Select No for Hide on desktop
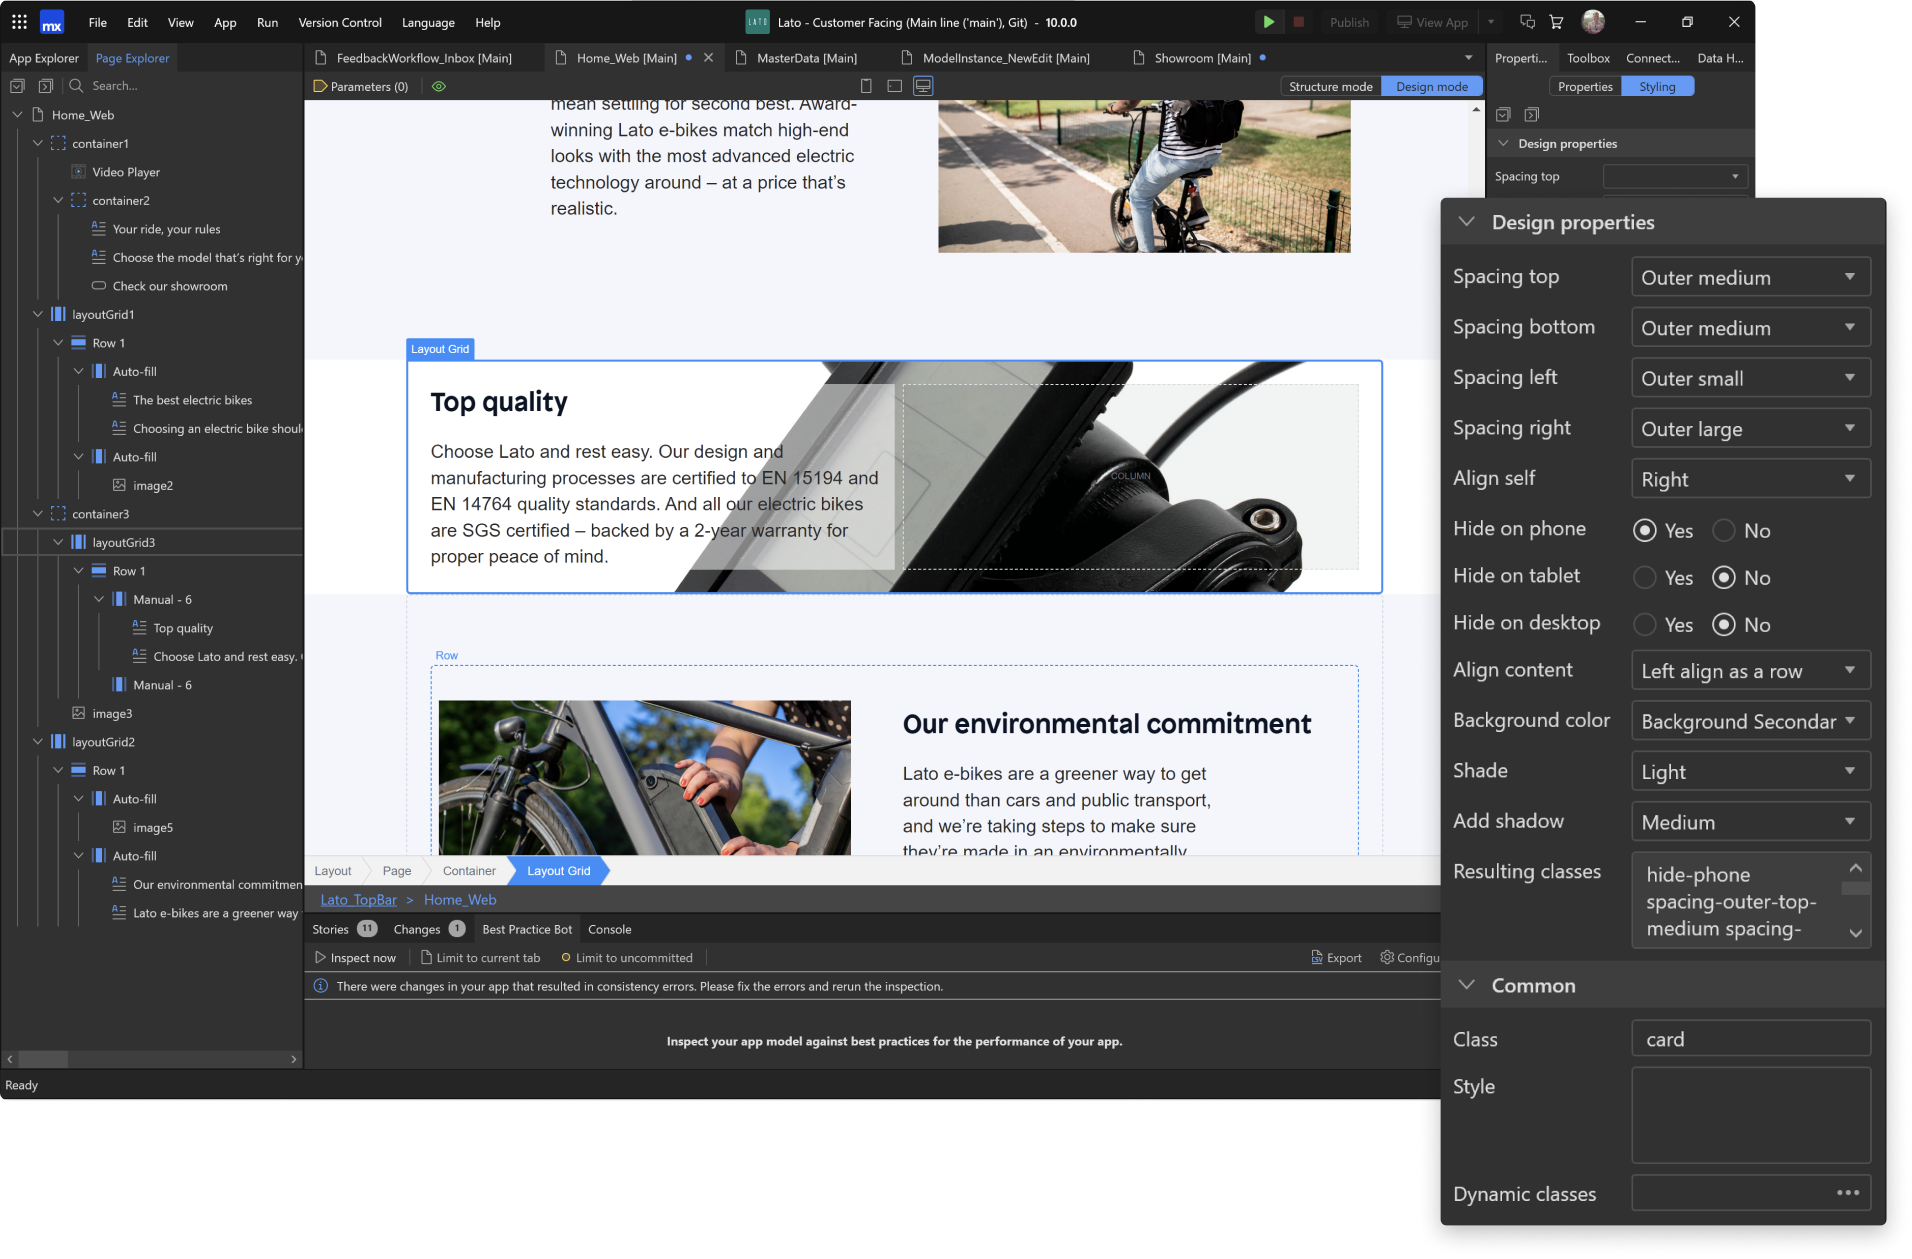This screenshot has height=1259, width=1912. tap(1724, 624)
